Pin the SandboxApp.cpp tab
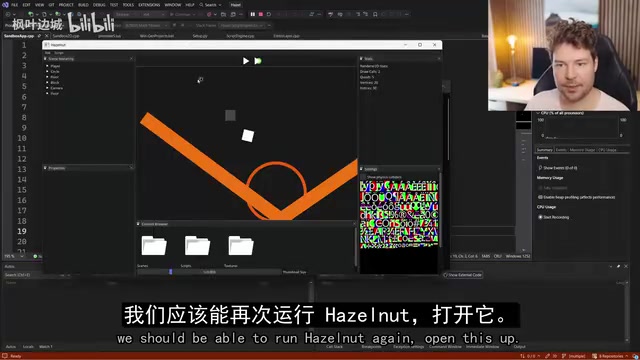The height and width of the screenshot is (360, 640). click(x=39, y=36)
